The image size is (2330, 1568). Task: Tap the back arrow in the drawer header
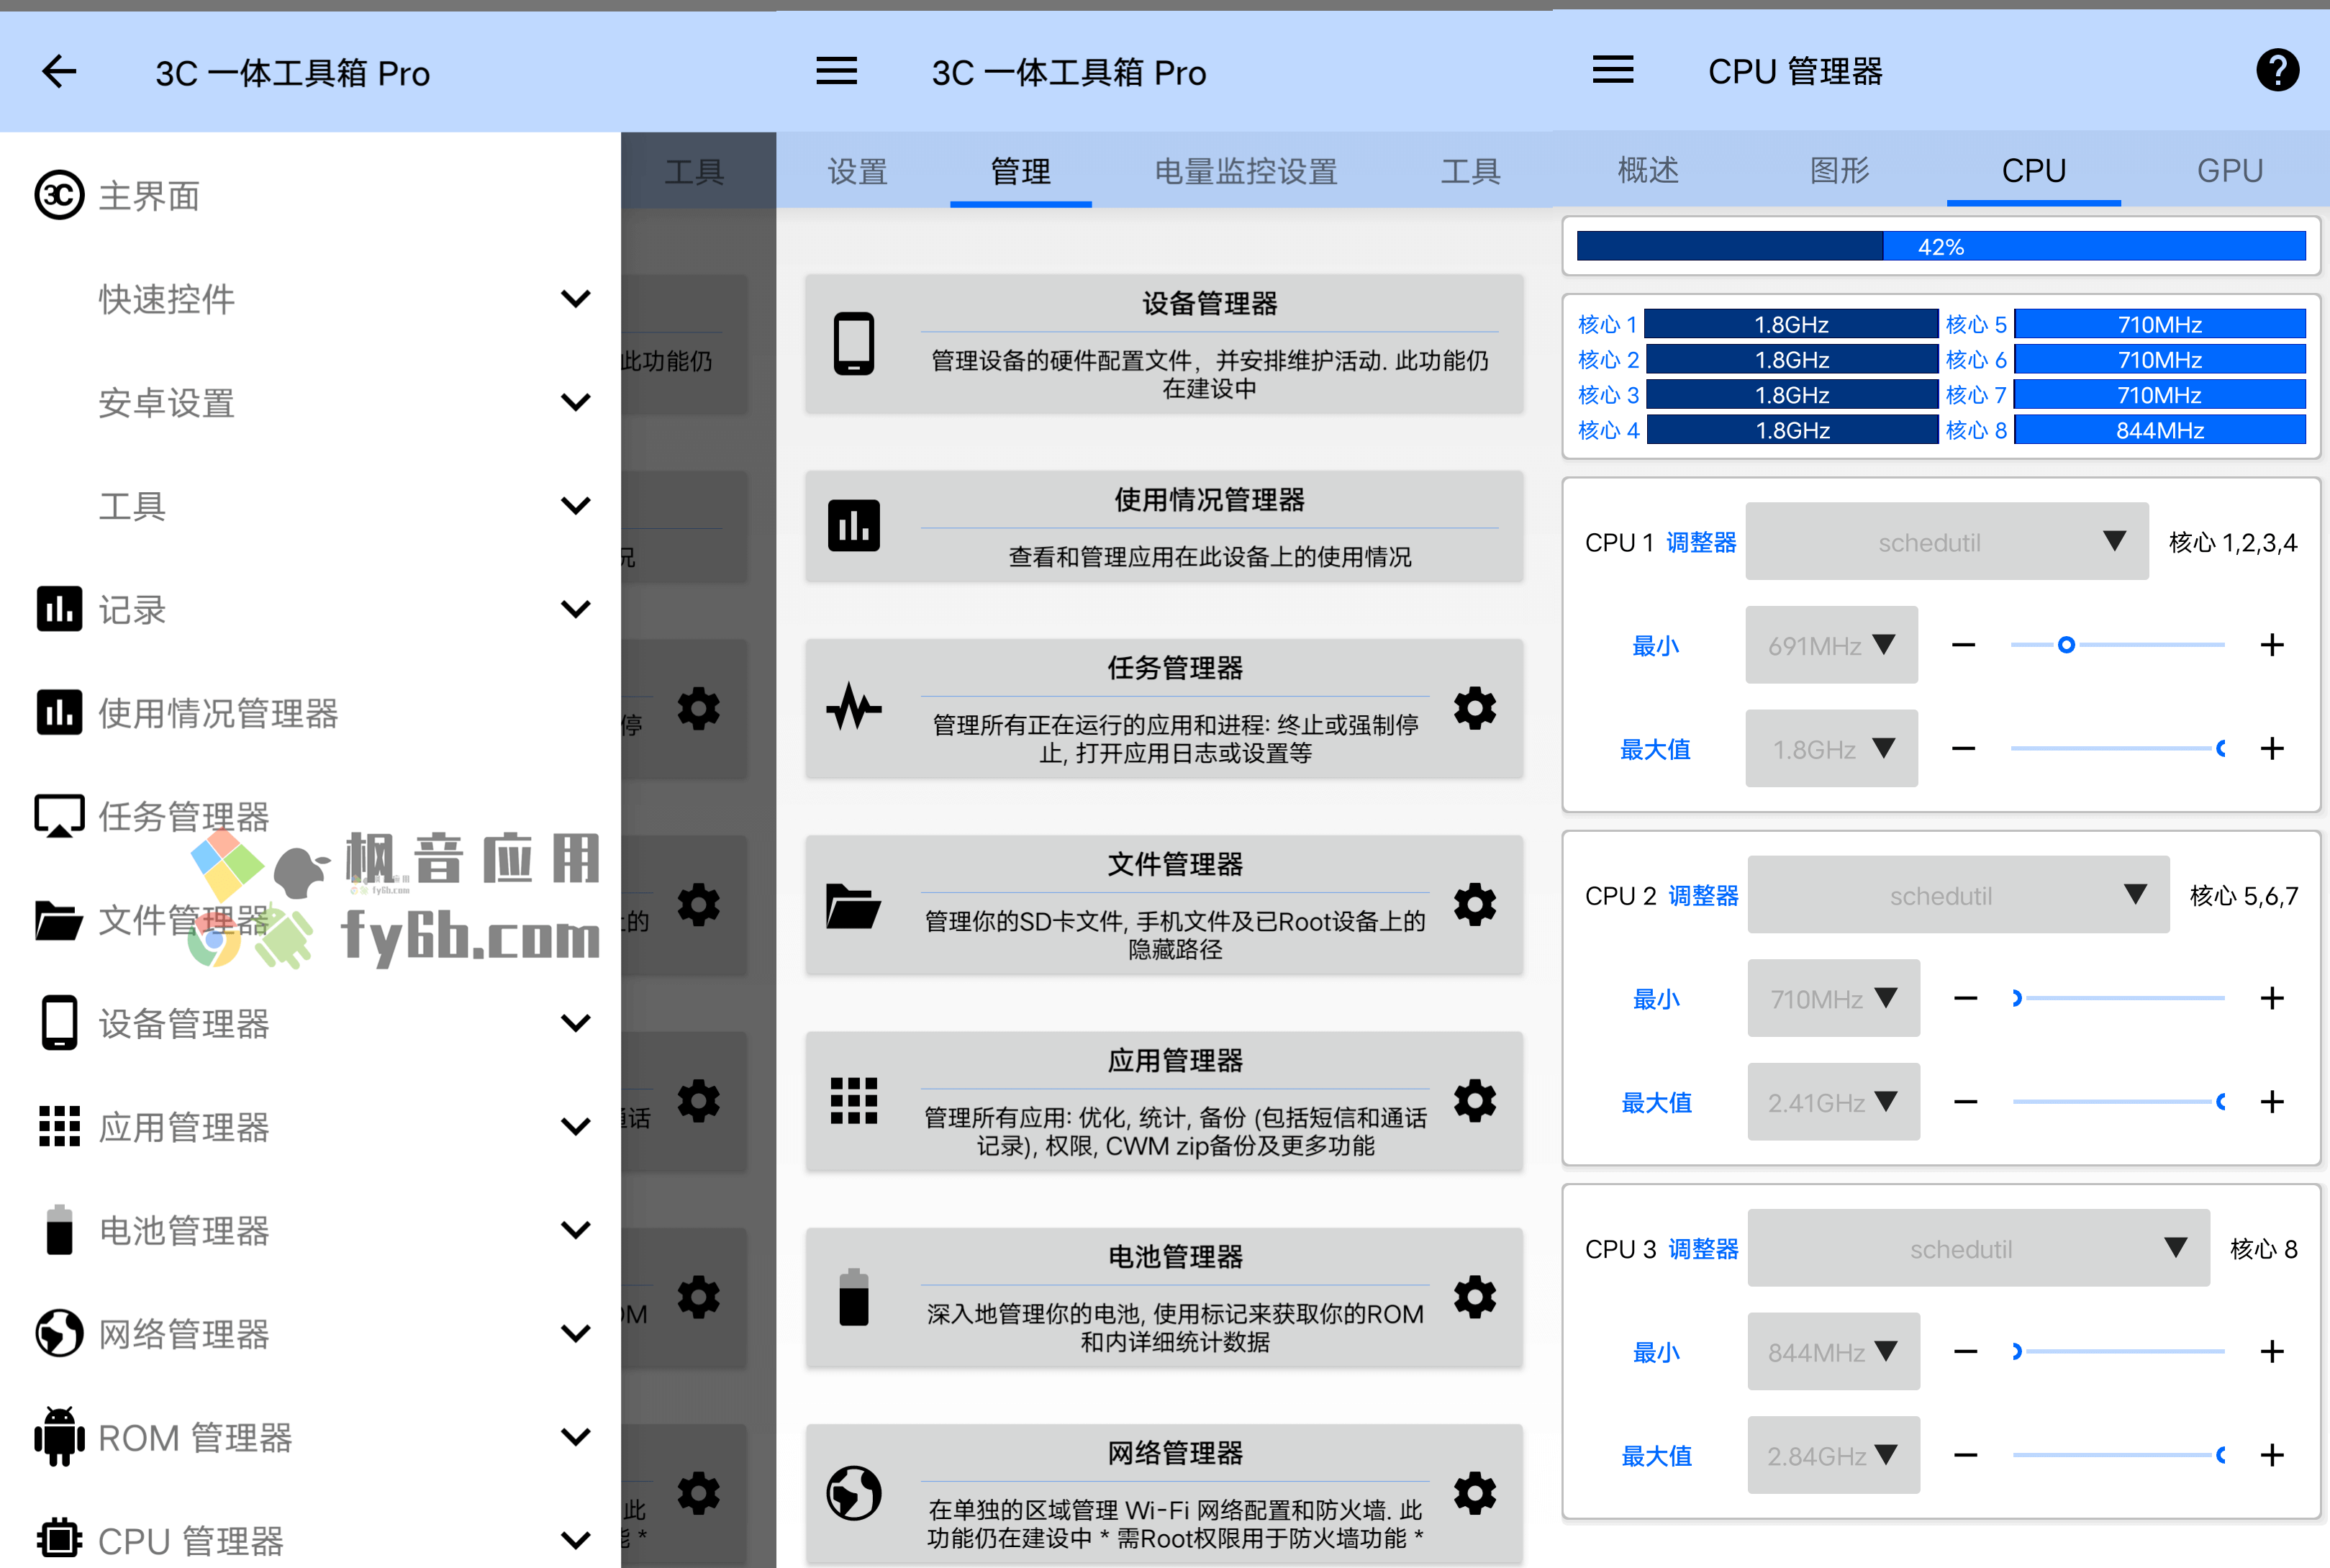pos(59,72)
